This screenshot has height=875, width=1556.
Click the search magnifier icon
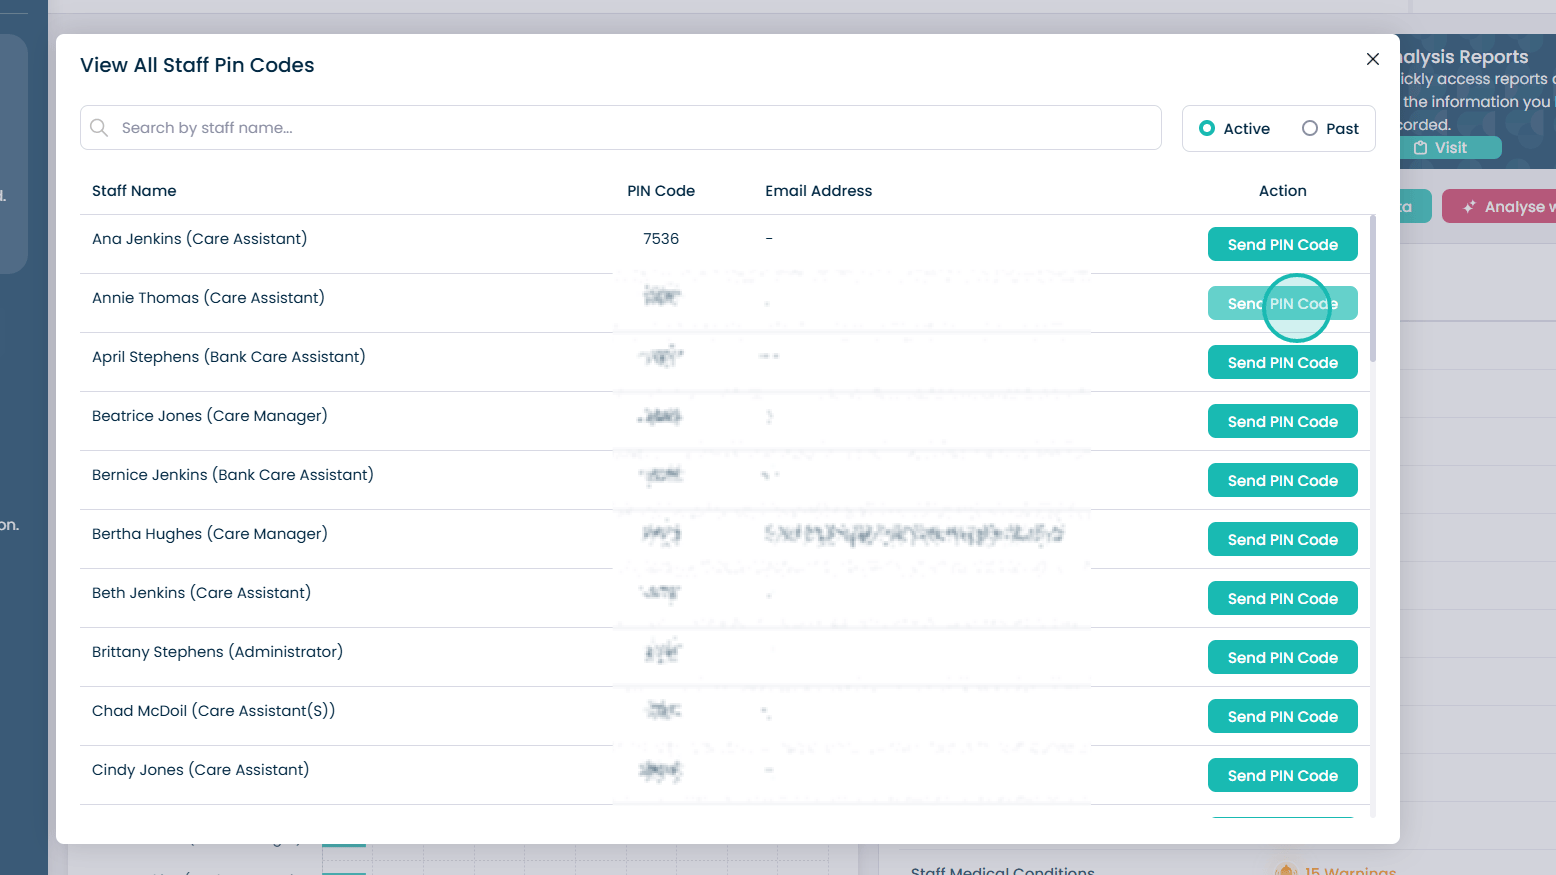[x=99, y=128]
